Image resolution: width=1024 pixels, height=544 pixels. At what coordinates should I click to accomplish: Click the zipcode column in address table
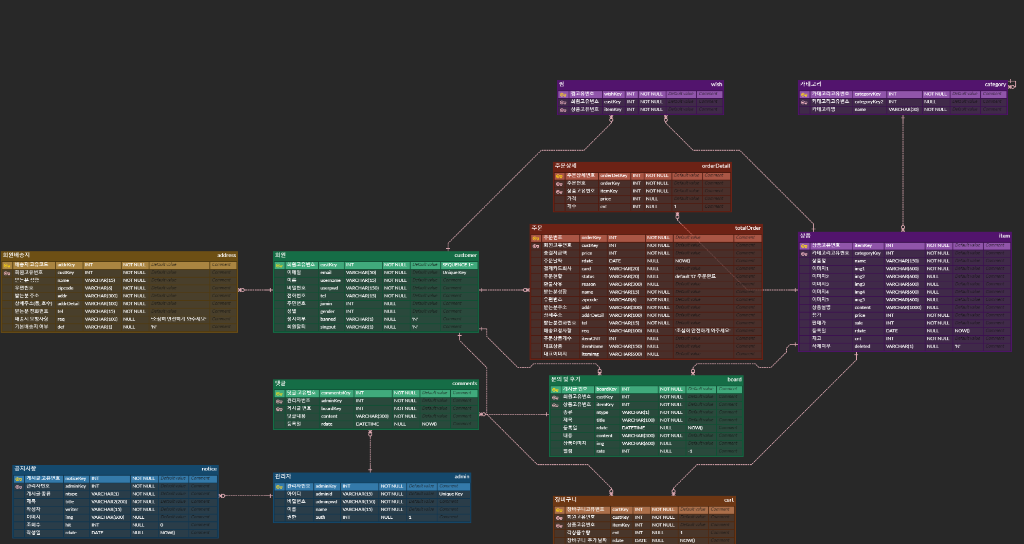[65, 288]
